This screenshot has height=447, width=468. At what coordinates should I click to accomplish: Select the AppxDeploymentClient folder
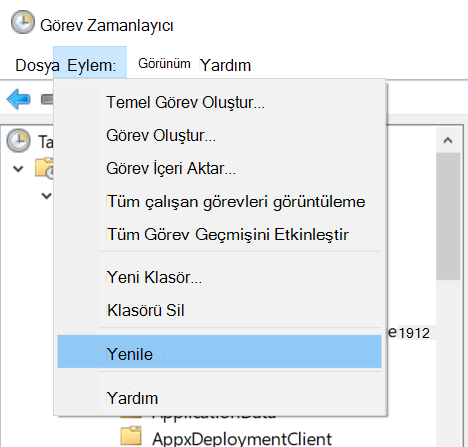click(242, 439)
